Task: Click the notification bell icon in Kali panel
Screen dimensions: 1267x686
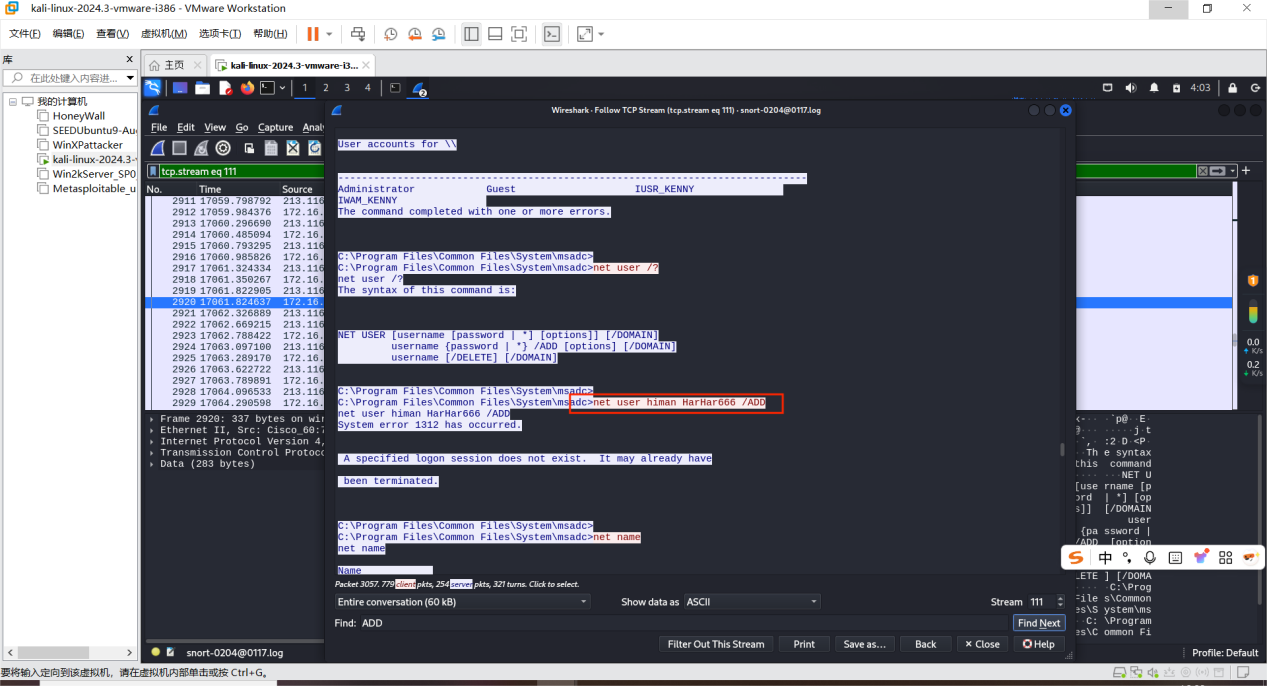Action: [1153, 88]
